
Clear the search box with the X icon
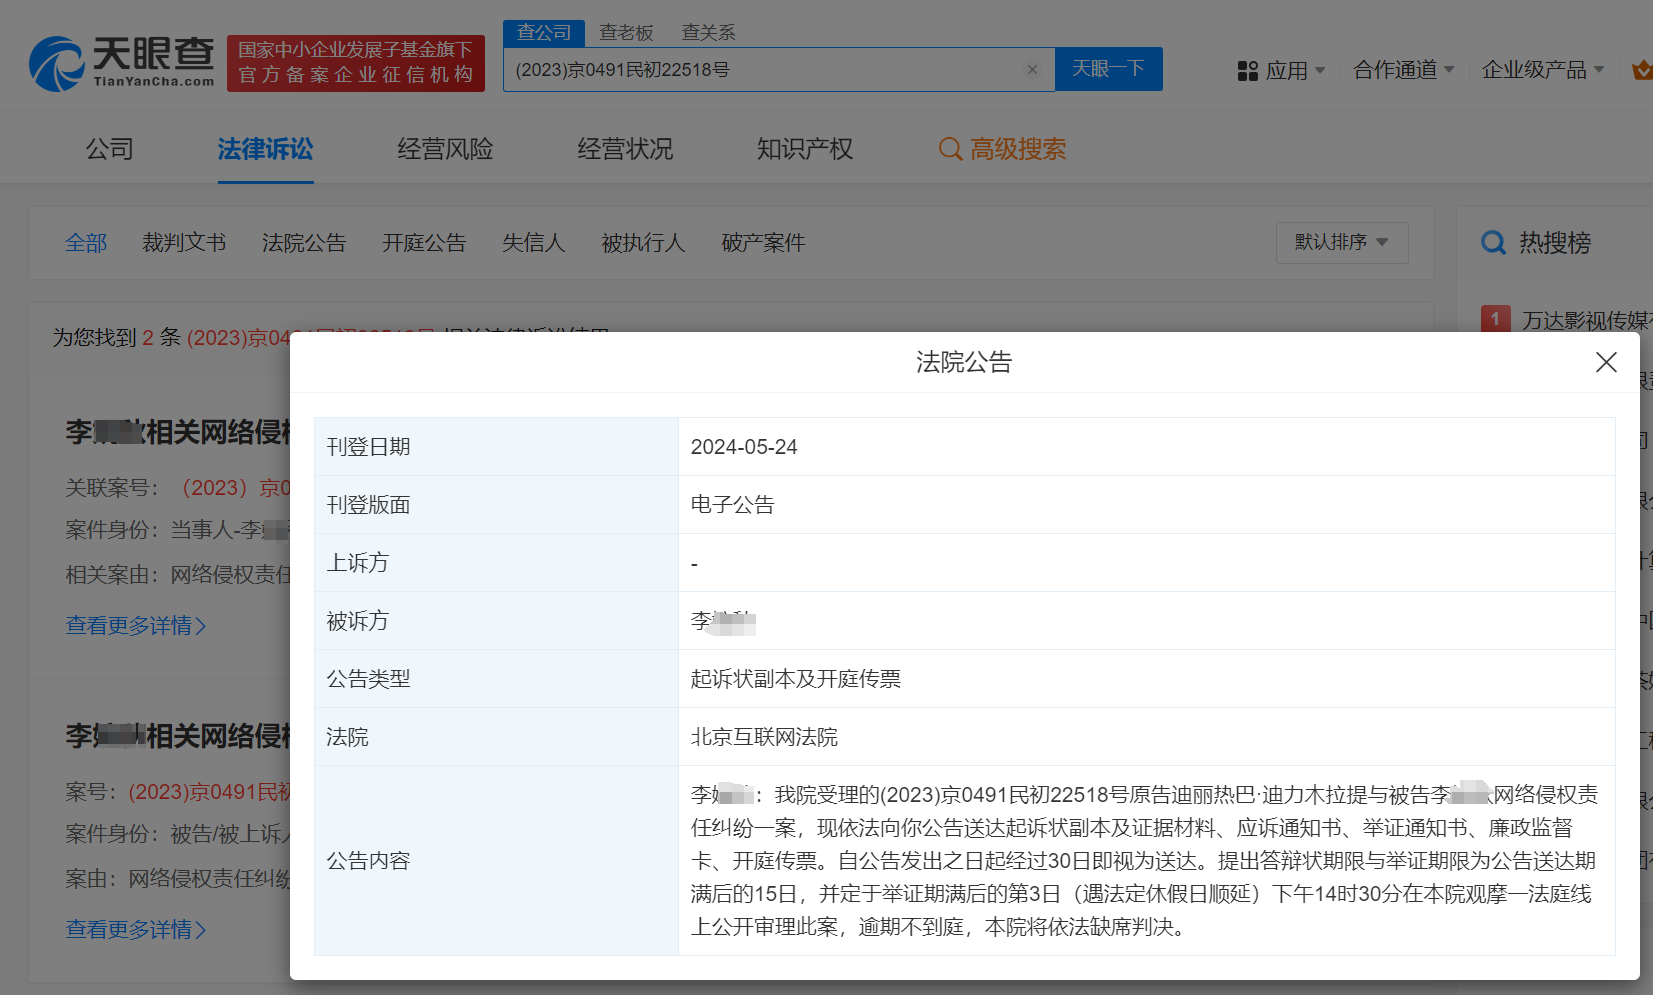[1032, 69]
